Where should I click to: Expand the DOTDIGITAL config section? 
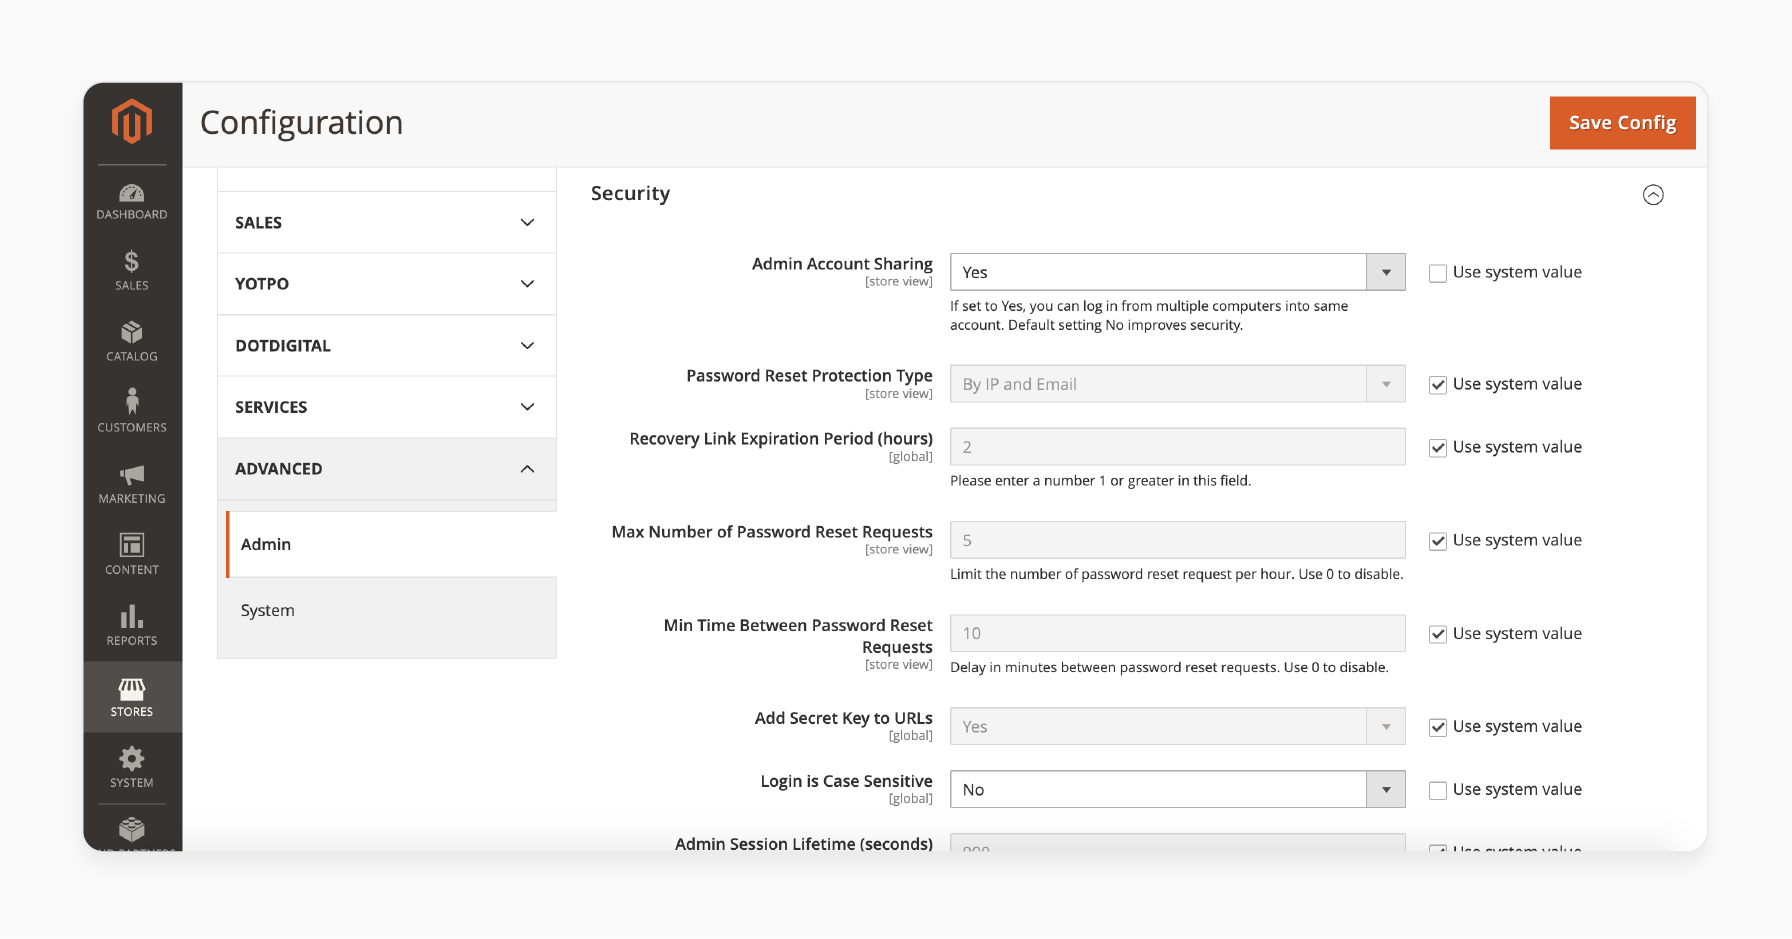tap(387, 346)
